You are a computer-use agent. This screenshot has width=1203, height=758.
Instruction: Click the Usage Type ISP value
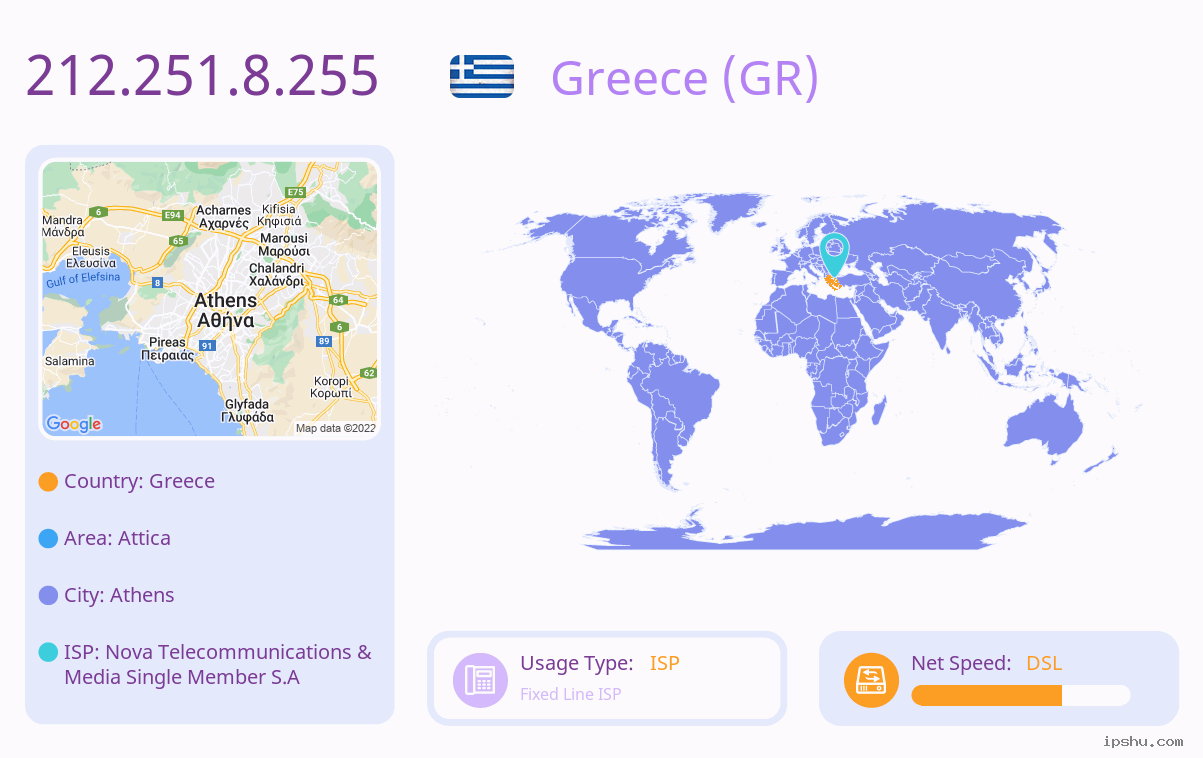coord(665,663)
